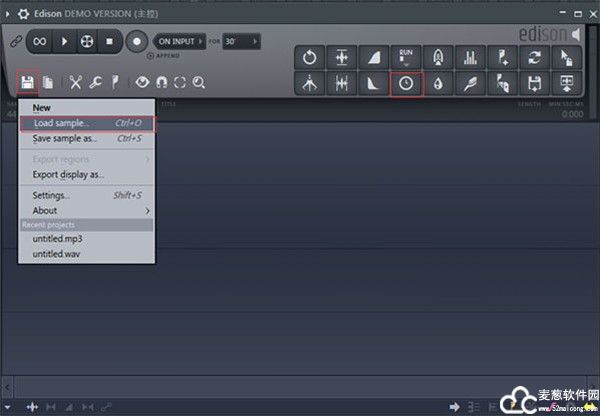Toggle the chain link icon
The width and height of the screenshot is (600, 416).
(x=16, y=41)
